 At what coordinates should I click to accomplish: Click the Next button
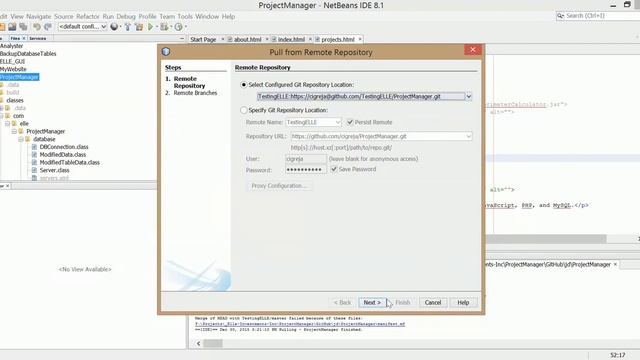[372, 302]
